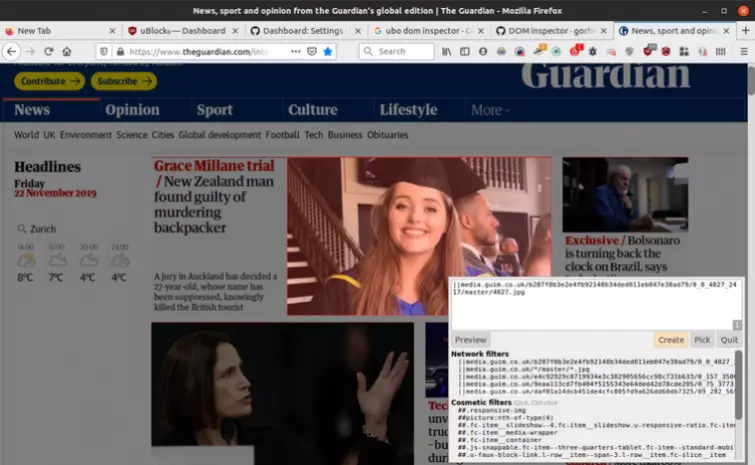Click the vertical bars extension icon

point(721,52)
